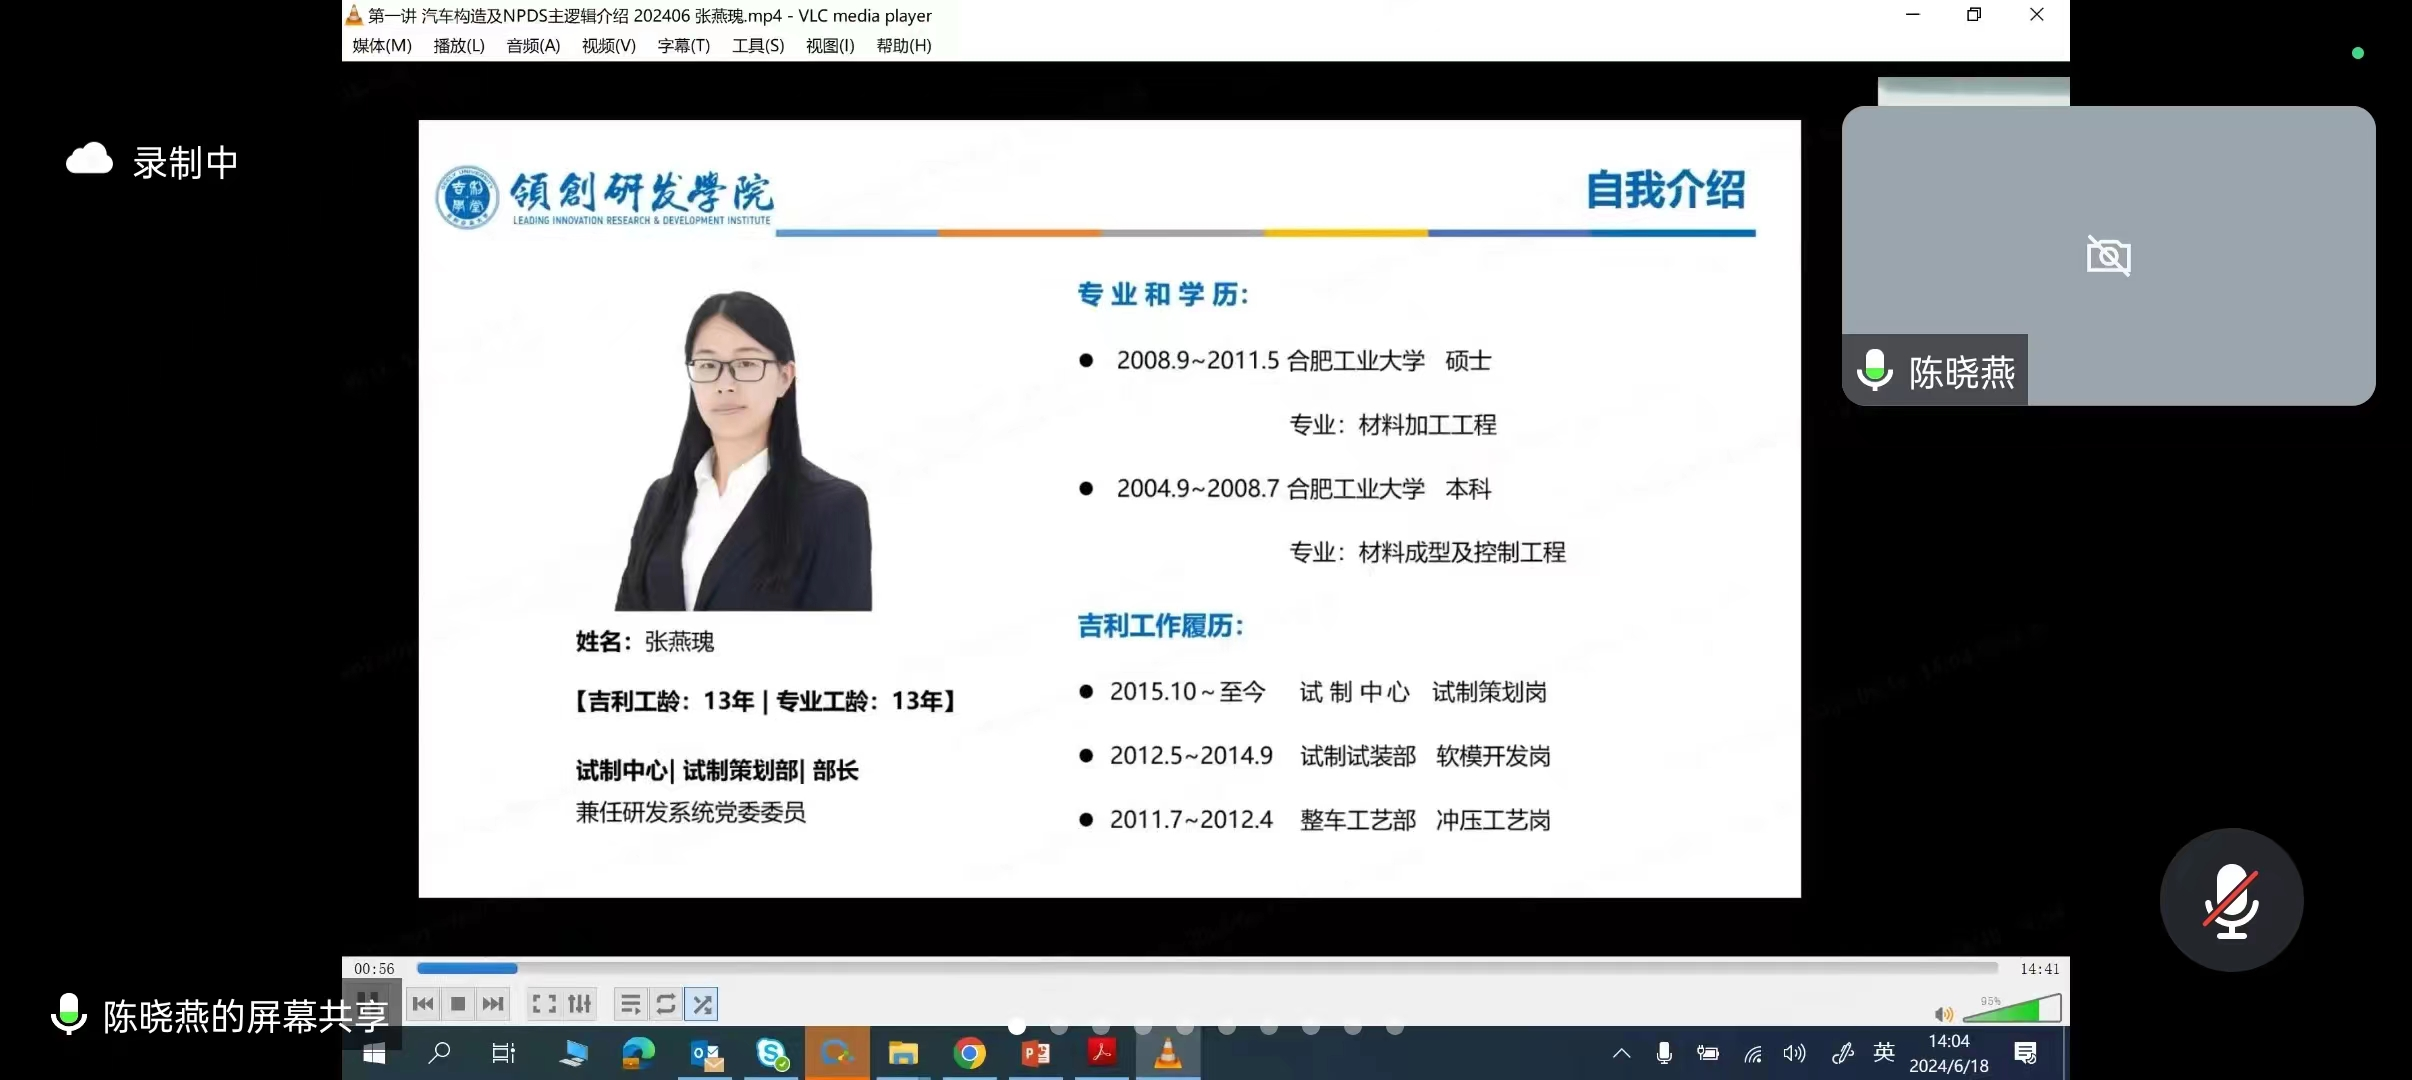
Task: Click the presenter photo on the slide
Action: point(743,450)
